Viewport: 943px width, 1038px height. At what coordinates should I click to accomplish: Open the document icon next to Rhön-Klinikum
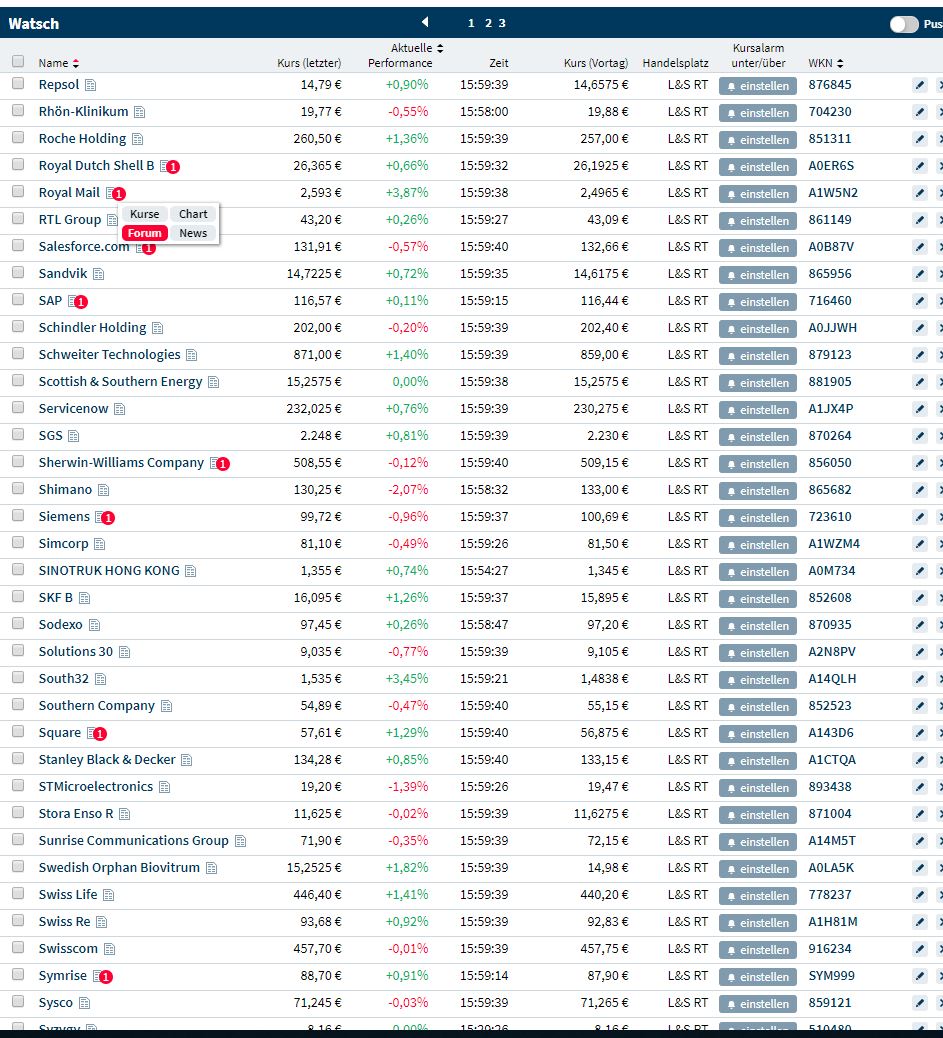pos(140,113)
